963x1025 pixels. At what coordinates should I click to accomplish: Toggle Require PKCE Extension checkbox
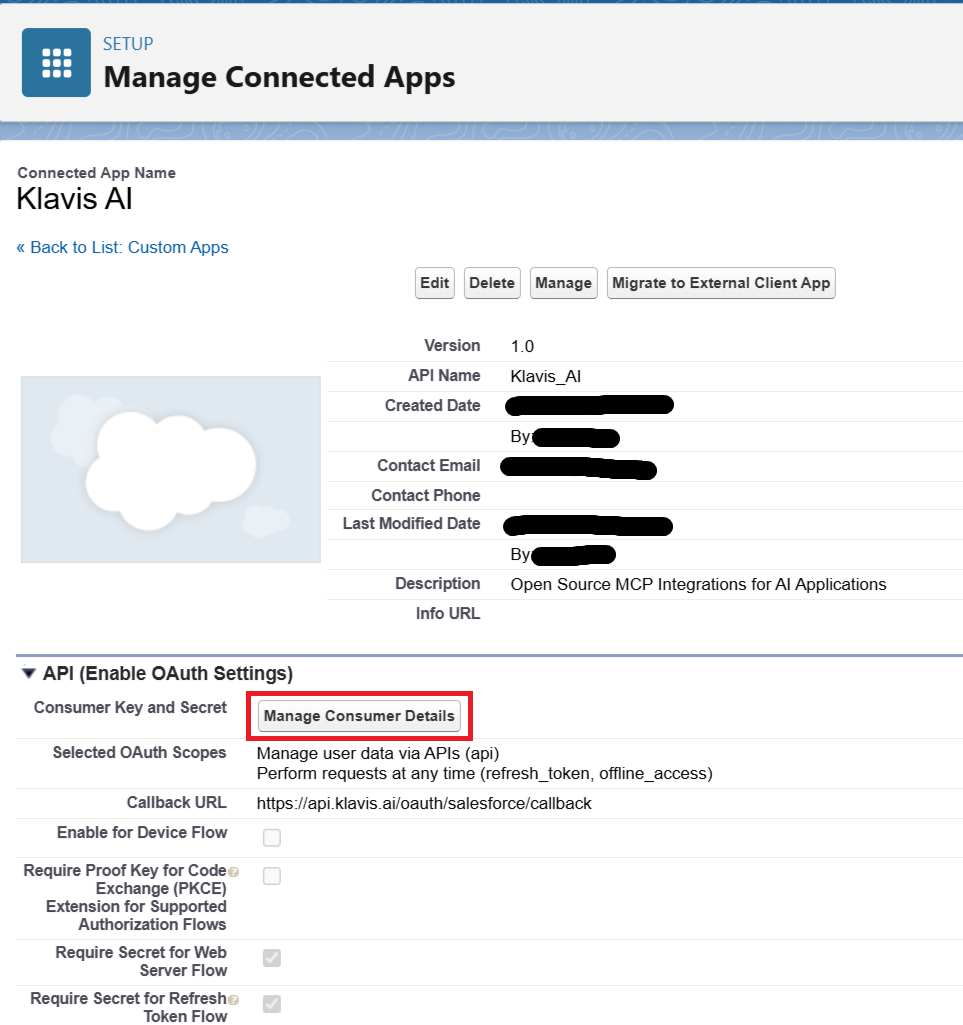pyautogui.click(x=272, y=876)
